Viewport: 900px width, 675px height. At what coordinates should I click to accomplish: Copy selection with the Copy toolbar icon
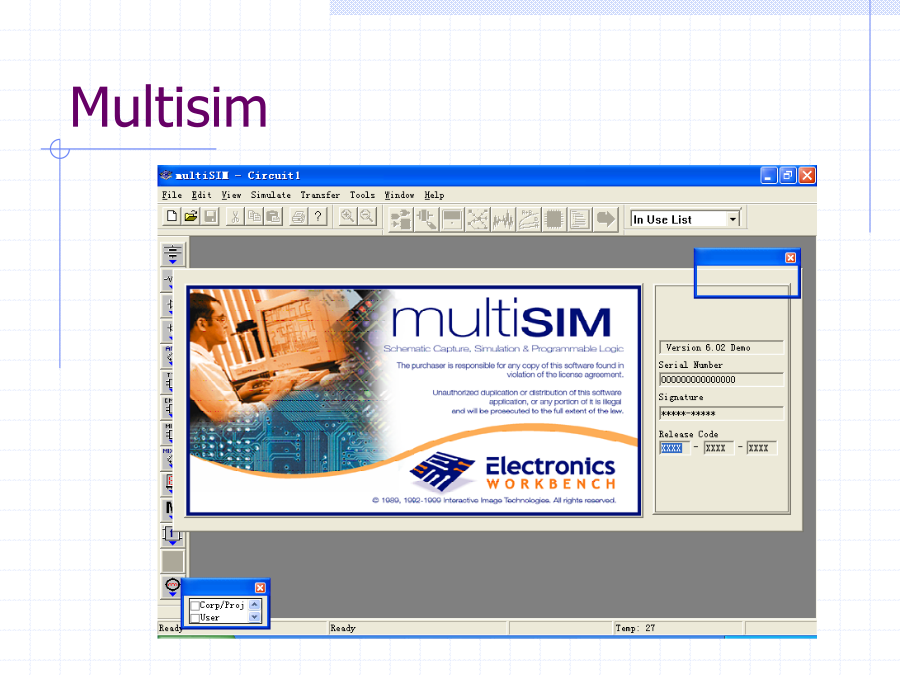(x=254, y=216)
